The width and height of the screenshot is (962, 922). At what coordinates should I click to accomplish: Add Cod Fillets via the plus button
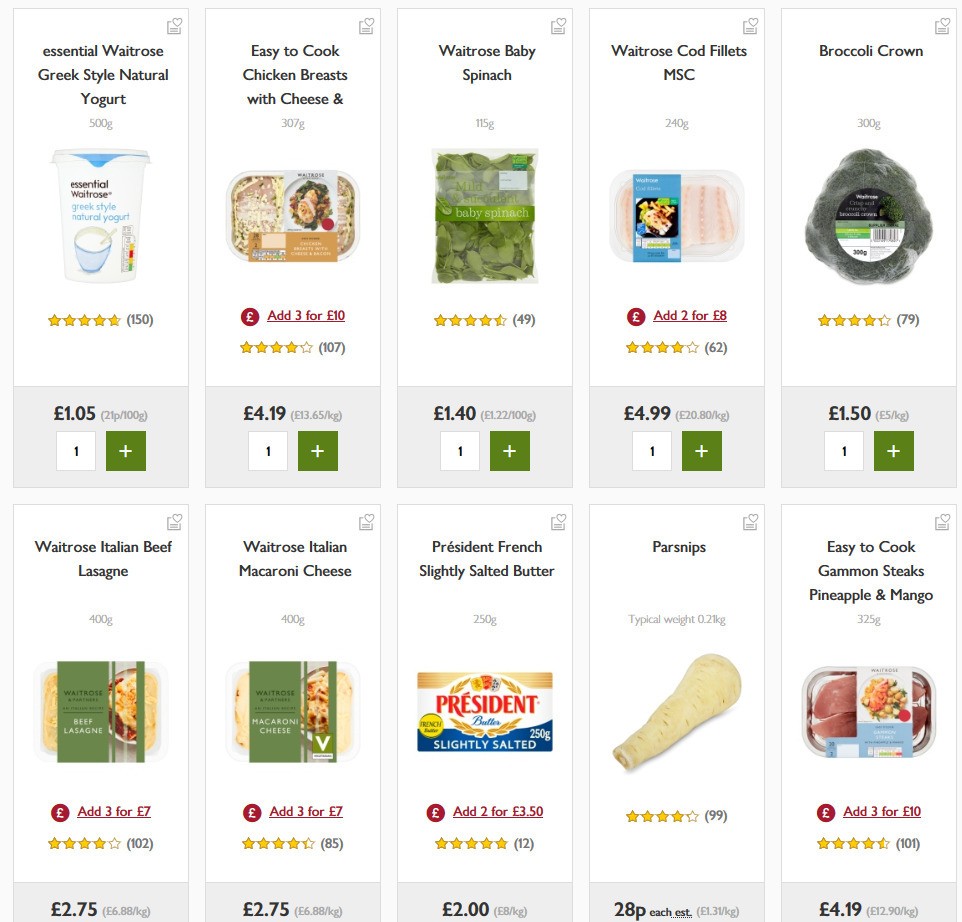click(x=702, y=450)
